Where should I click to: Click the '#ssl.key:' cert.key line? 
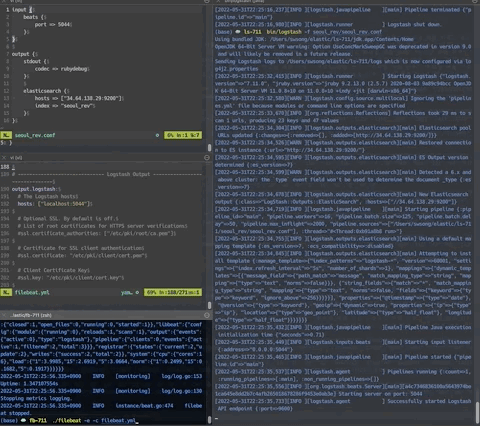tap(71, 278)
